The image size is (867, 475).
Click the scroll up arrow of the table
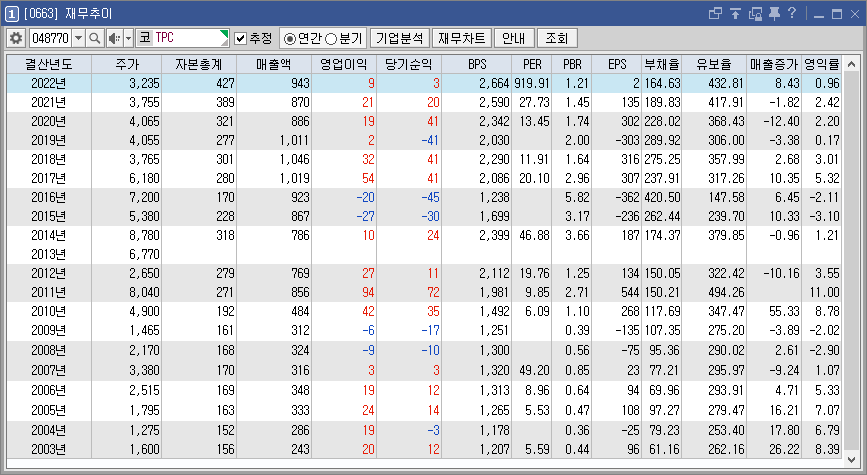(x=851, y=64)
